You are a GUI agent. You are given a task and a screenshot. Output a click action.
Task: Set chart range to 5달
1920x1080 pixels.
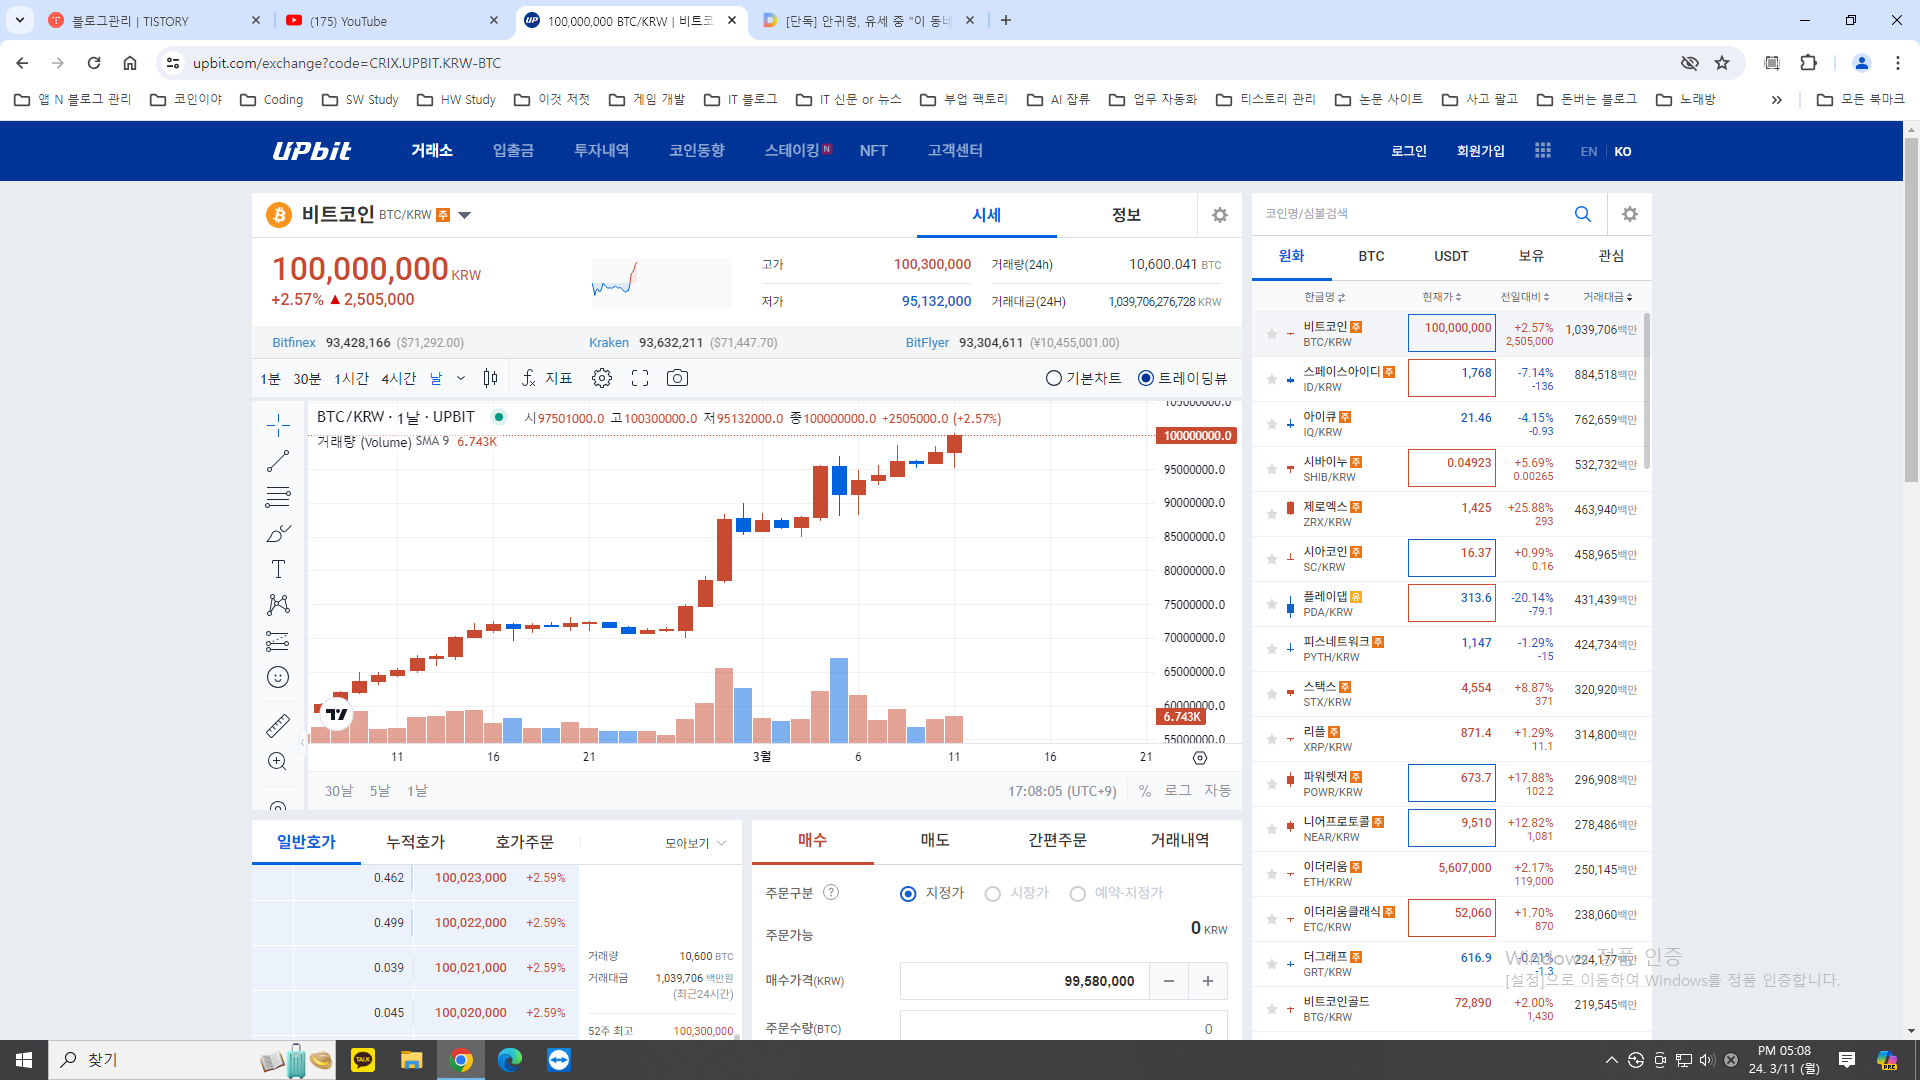point(380,791)
